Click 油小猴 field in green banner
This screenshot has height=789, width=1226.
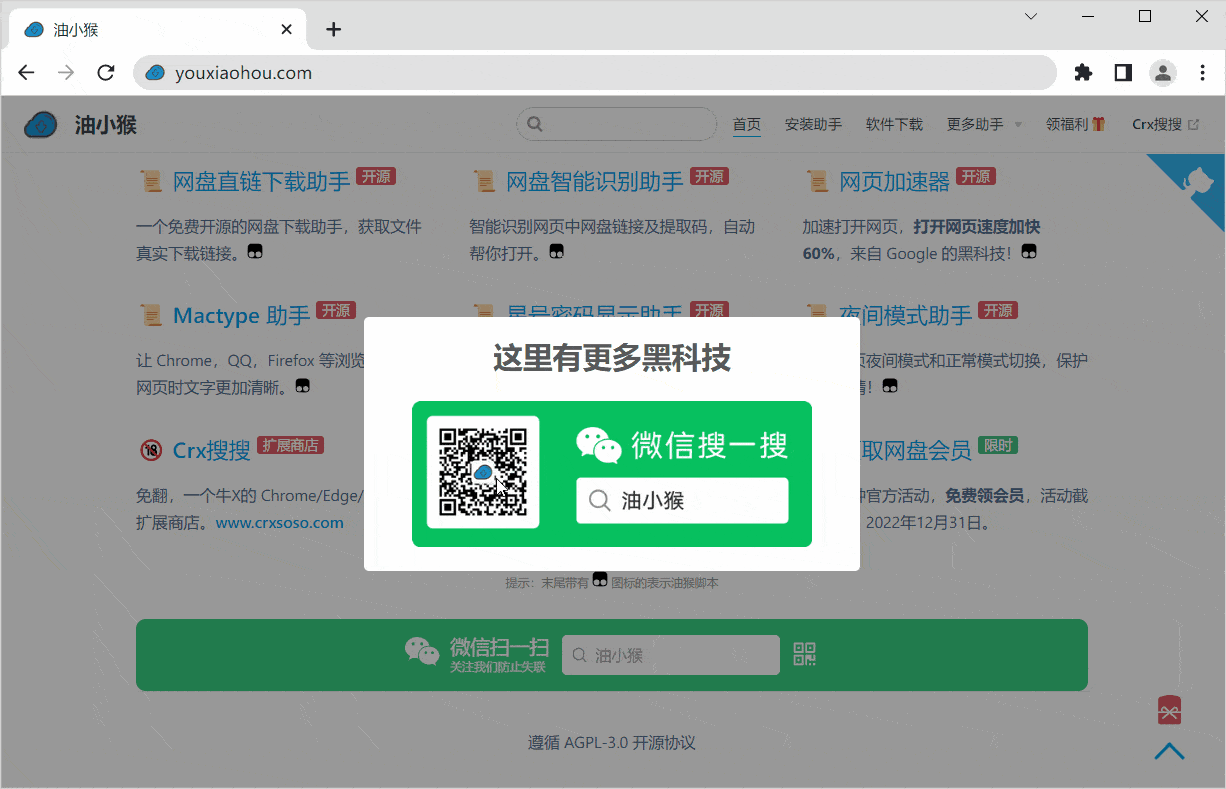coord(671,655)
